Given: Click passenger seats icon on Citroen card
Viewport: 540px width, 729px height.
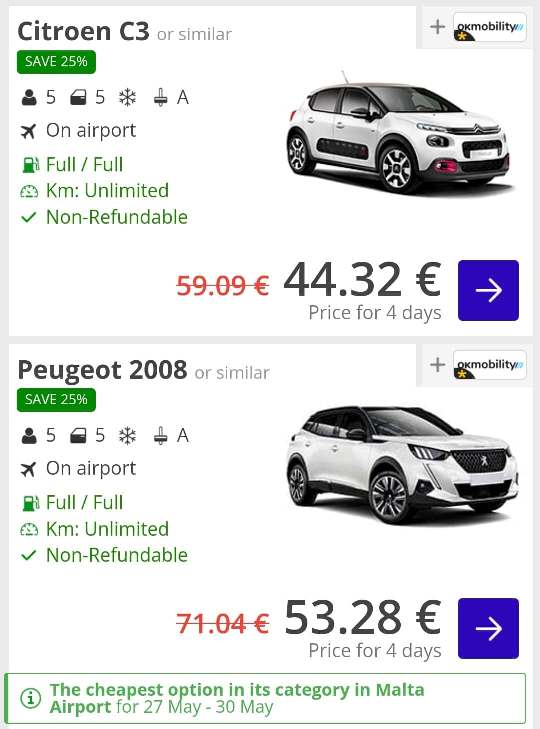Looking at the screenshot, I should click(x=29, y=98).
